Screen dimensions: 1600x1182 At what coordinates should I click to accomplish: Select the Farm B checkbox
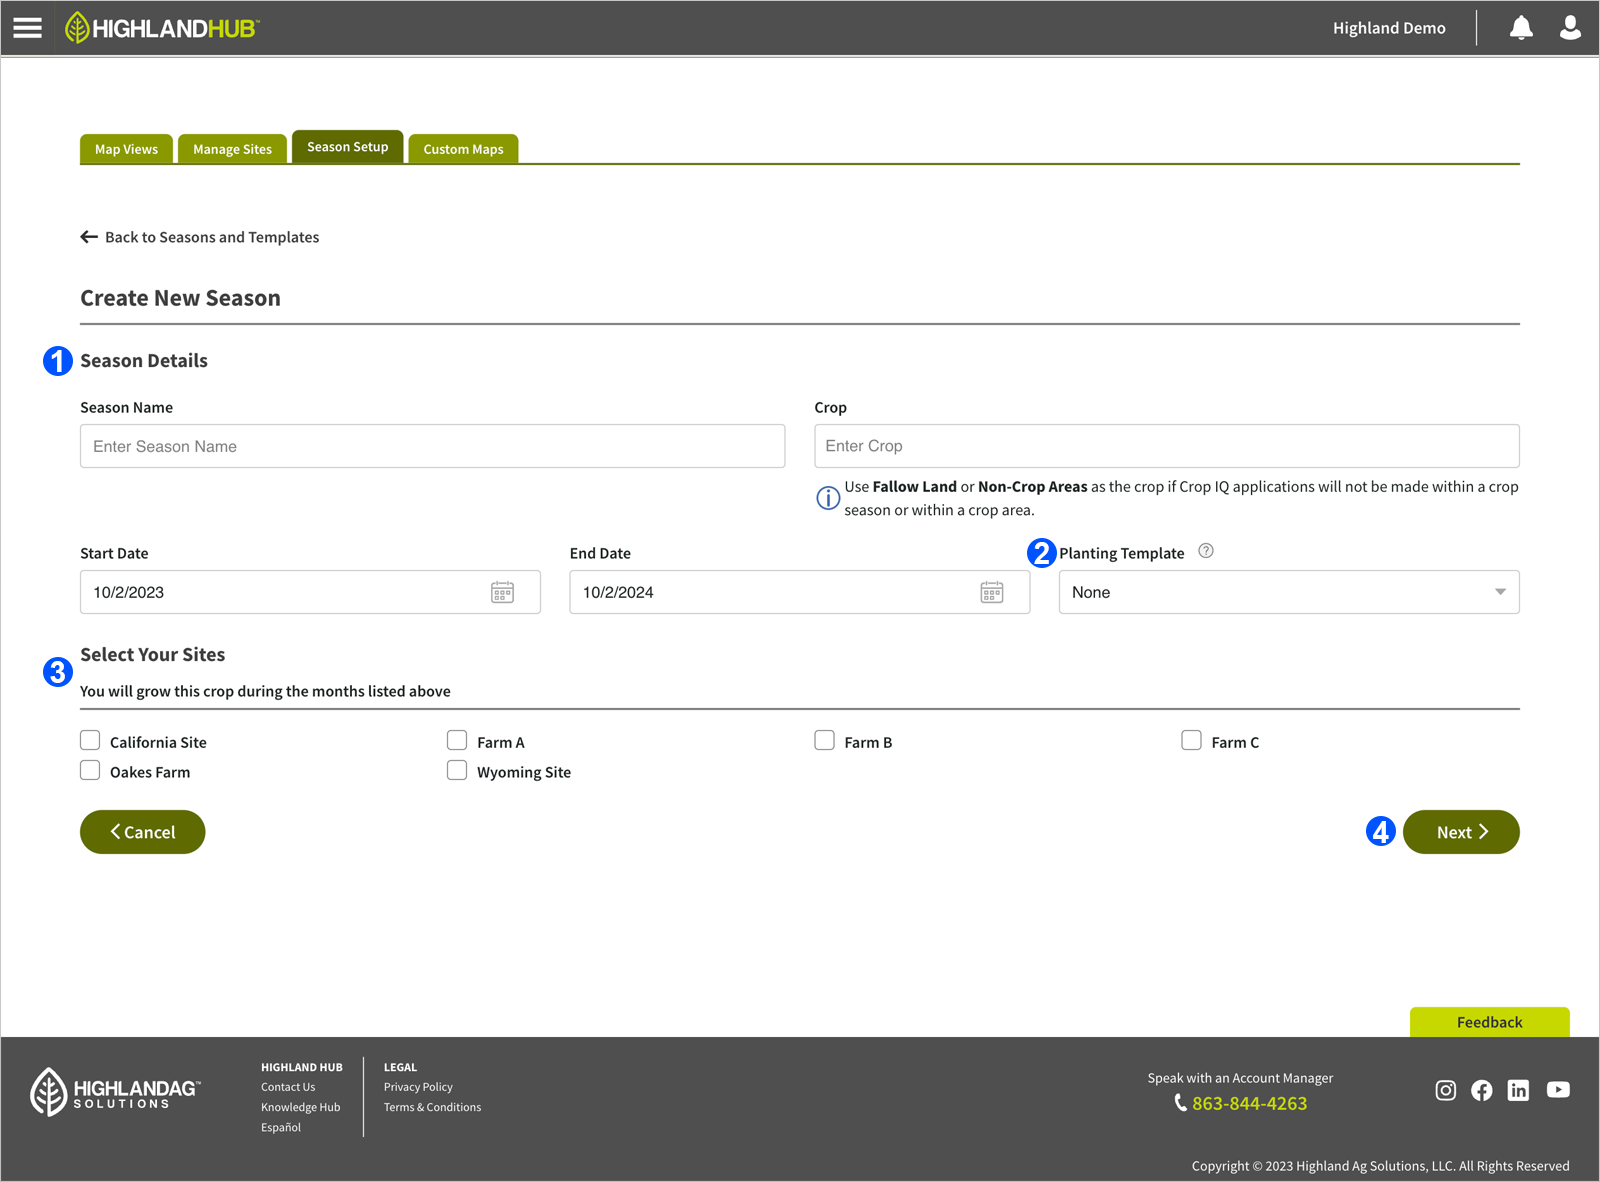(824, 741)
